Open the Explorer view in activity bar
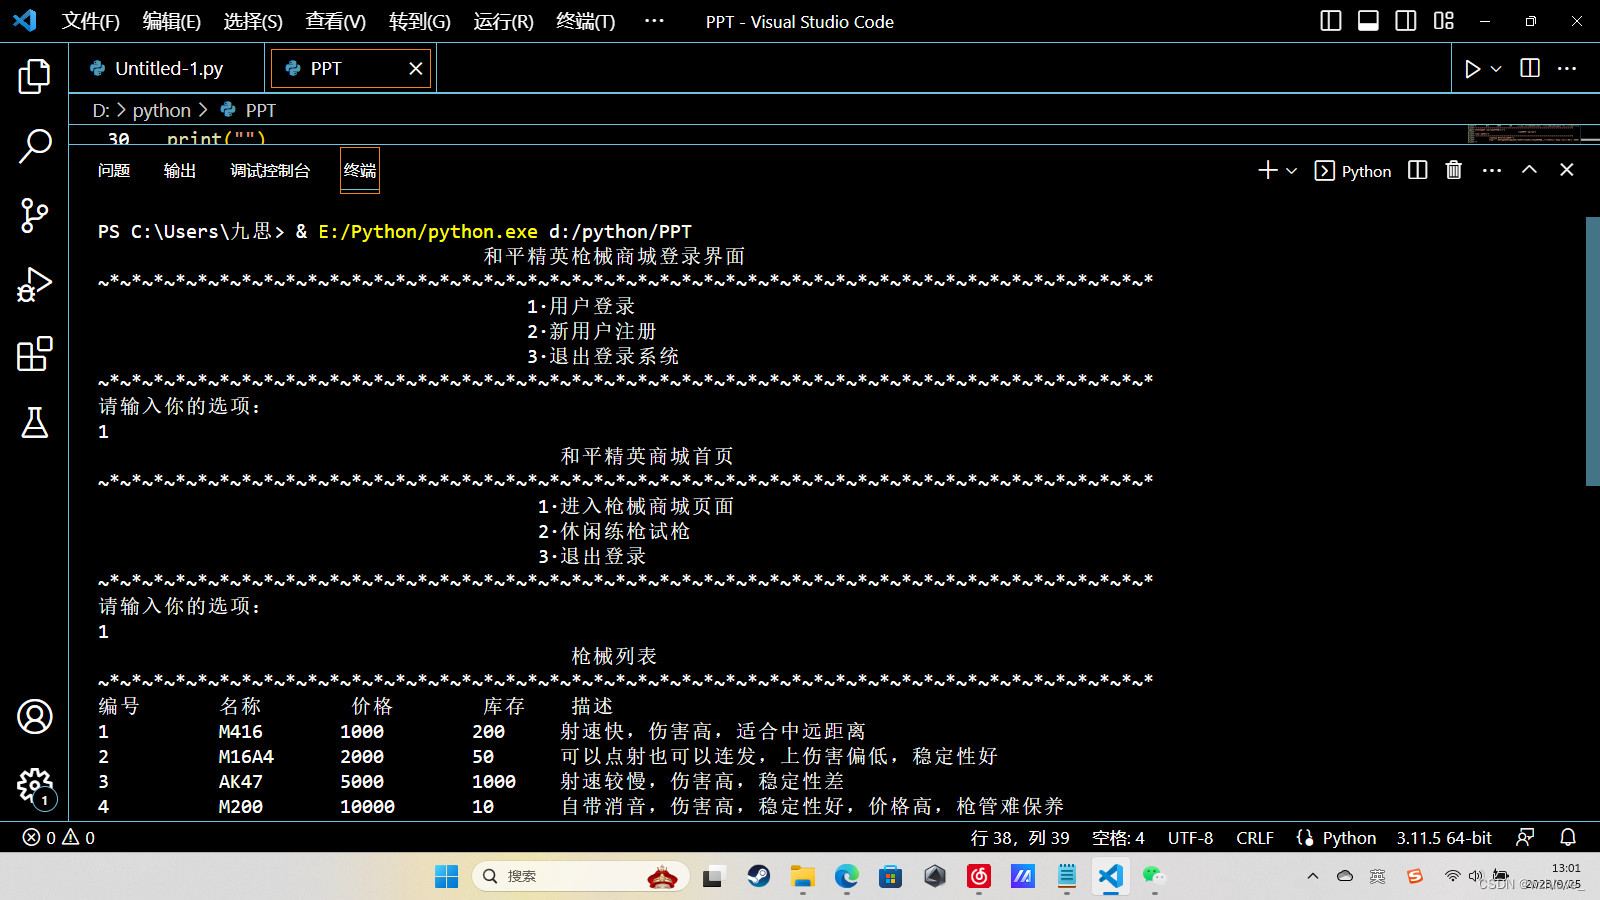 coord(34,76)
